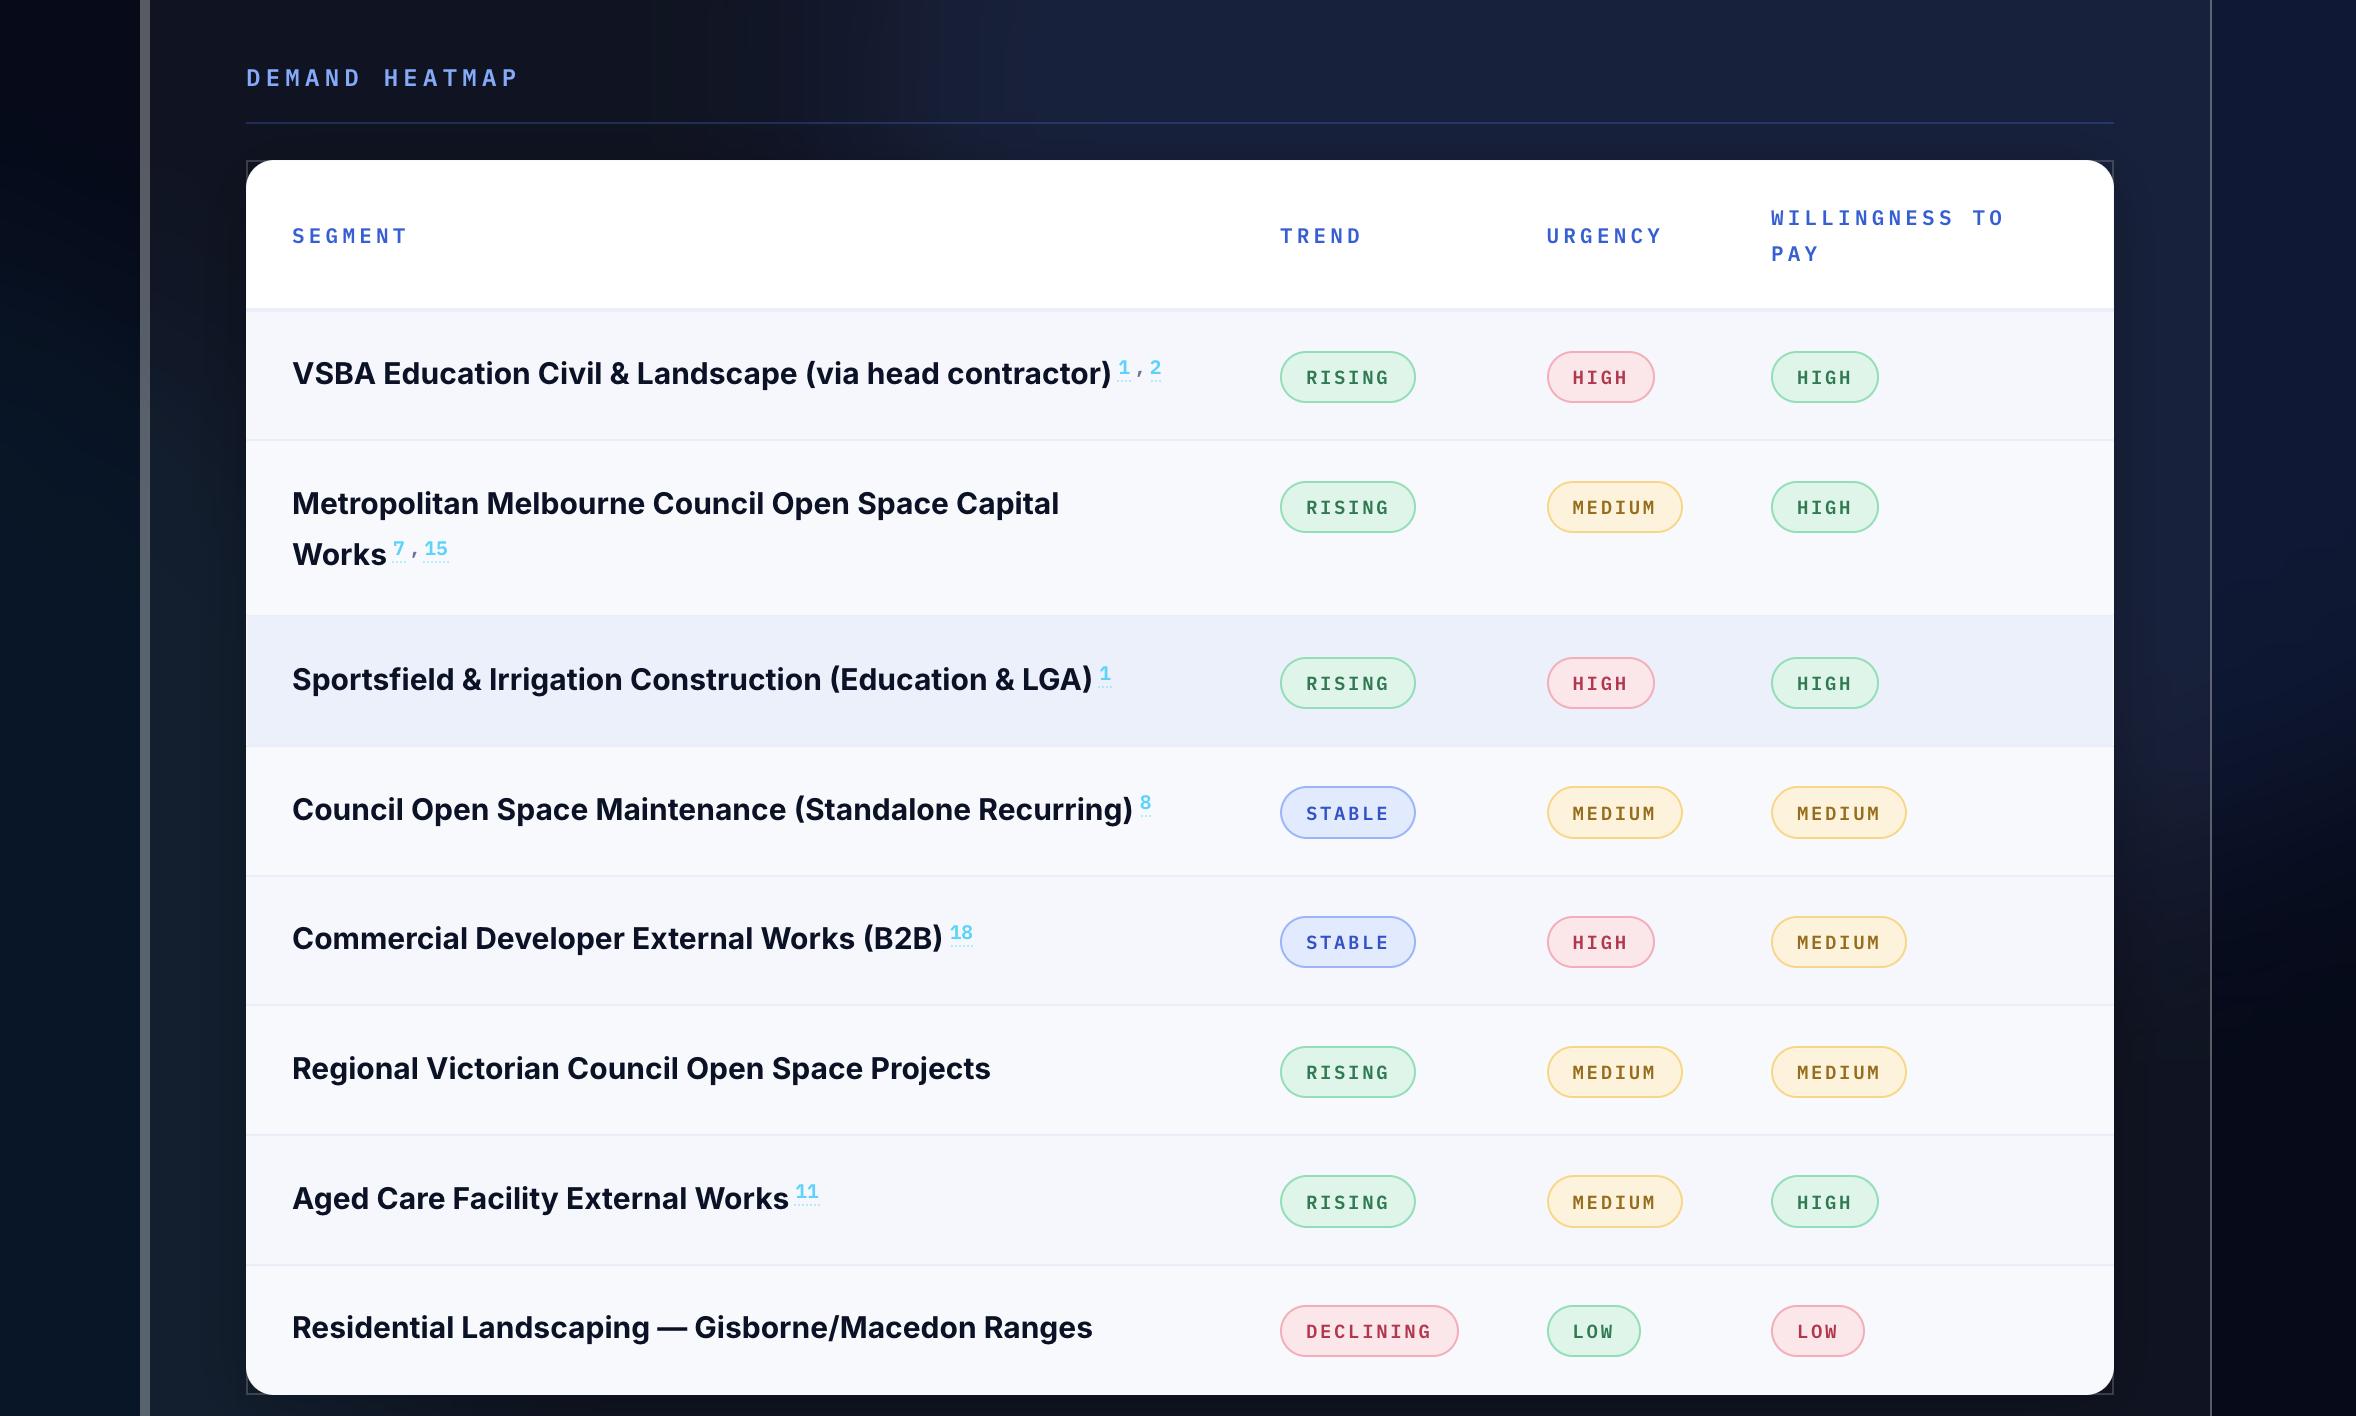Click LOW willingness badge in Residential Landscaping row
2356x1416 pixels.
click(1817, 1331)
